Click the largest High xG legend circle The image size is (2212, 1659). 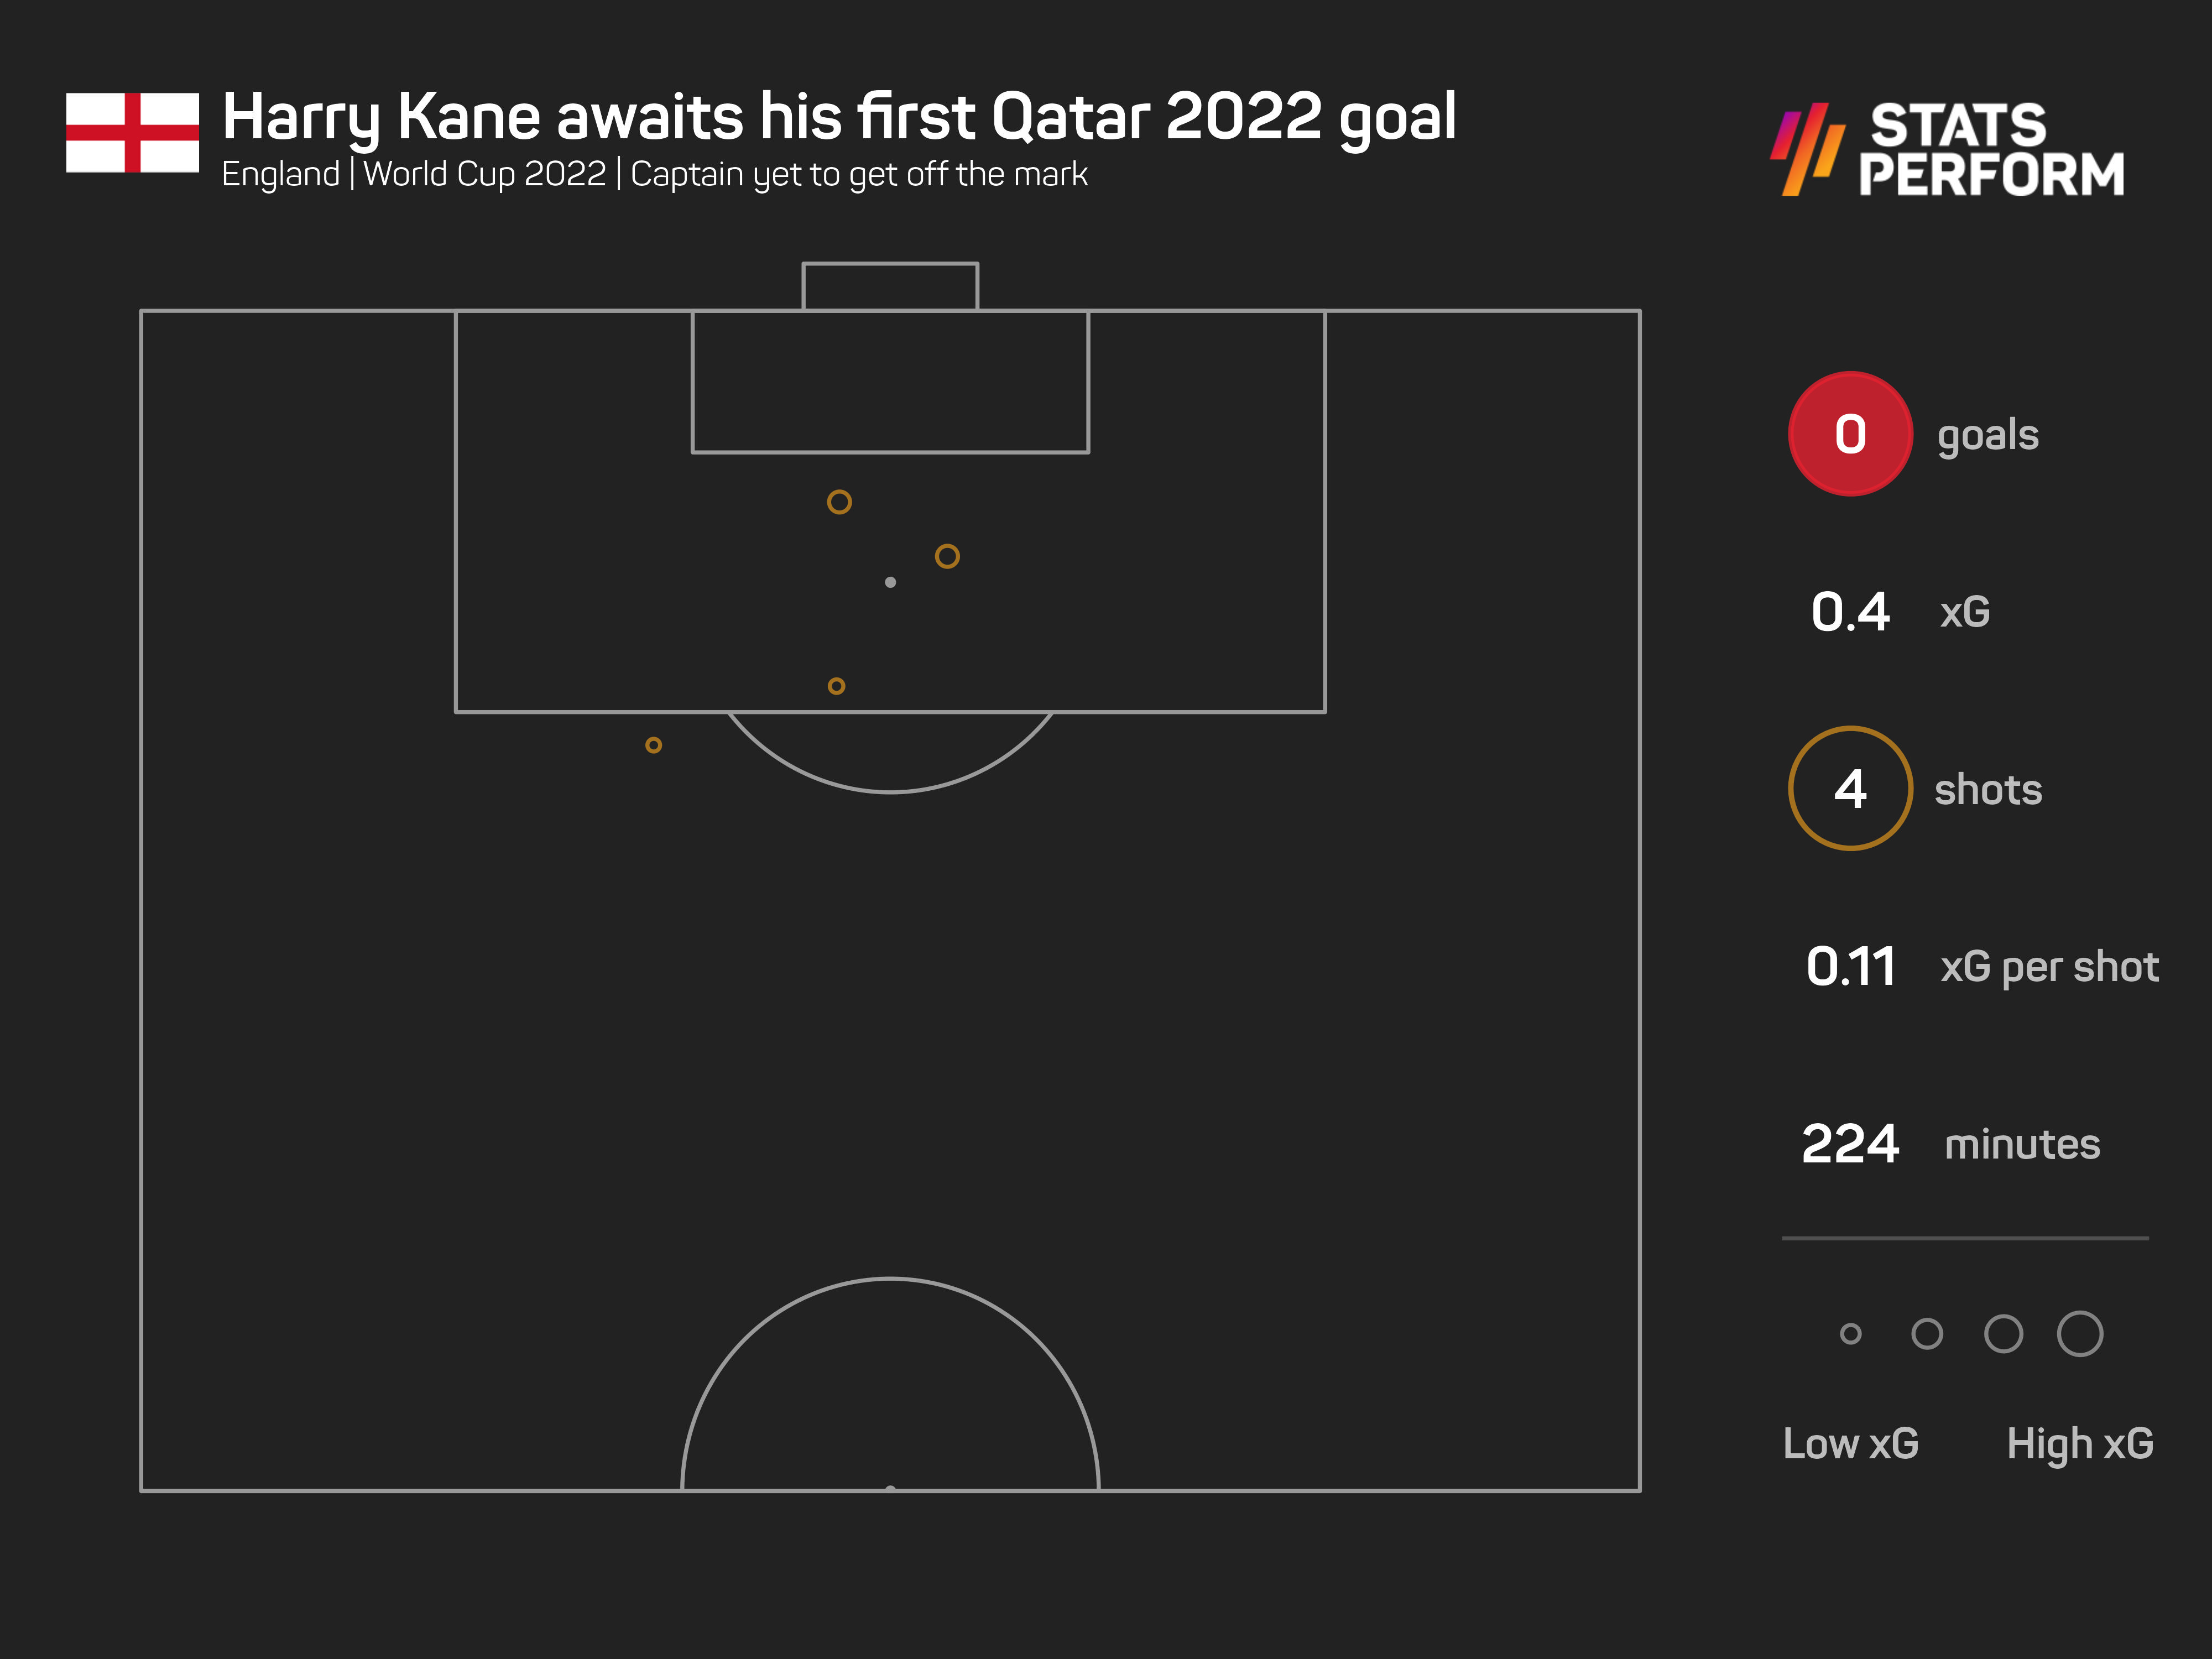(x=2080, y=1334)
